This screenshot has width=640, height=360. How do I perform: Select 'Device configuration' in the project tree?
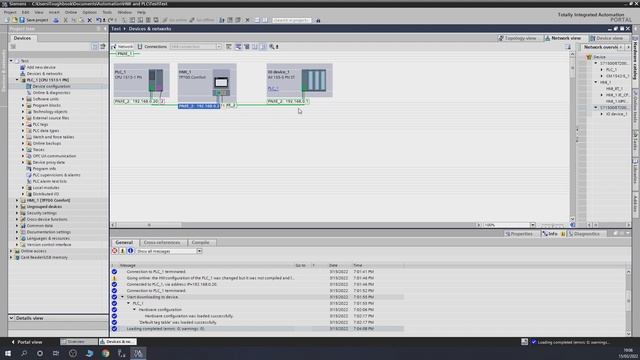[x=51, y=86]
